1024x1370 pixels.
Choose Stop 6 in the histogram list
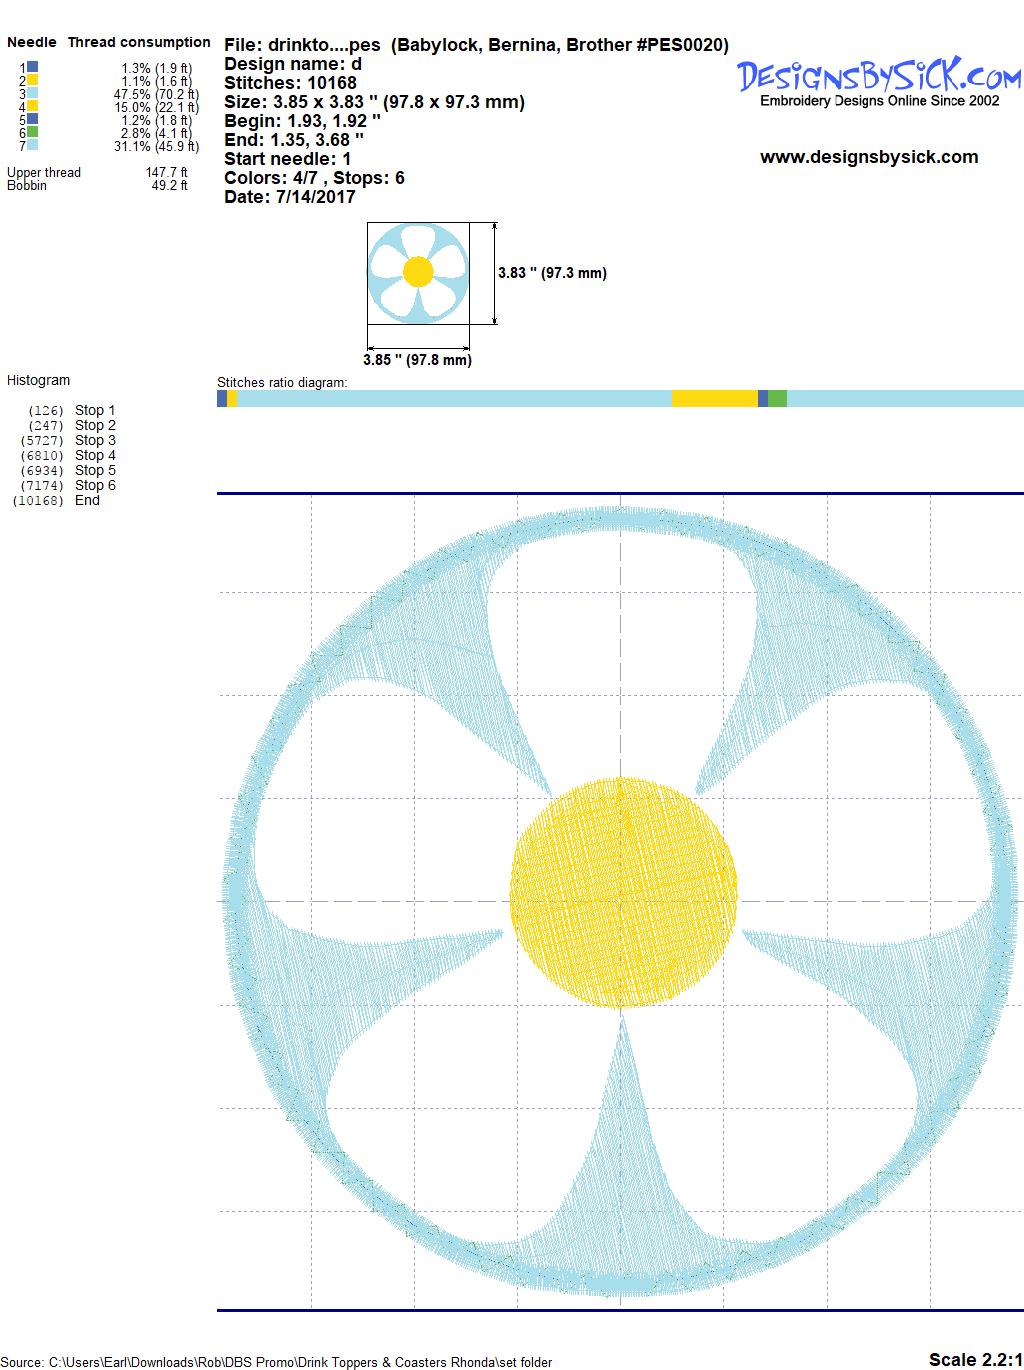95,485
